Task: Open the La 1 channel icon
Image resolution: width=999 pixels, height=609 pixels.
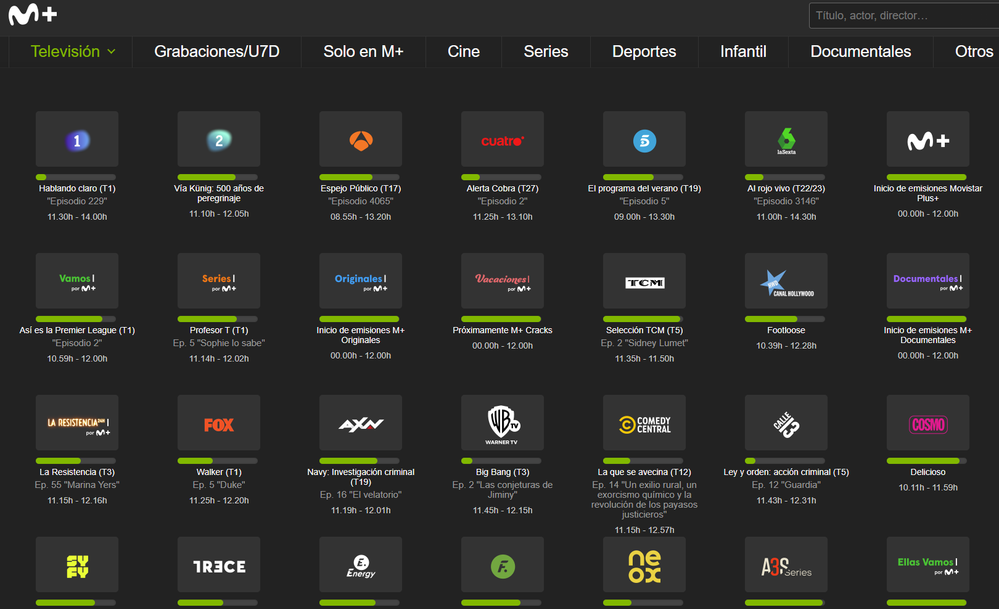Action: [77, 140]
